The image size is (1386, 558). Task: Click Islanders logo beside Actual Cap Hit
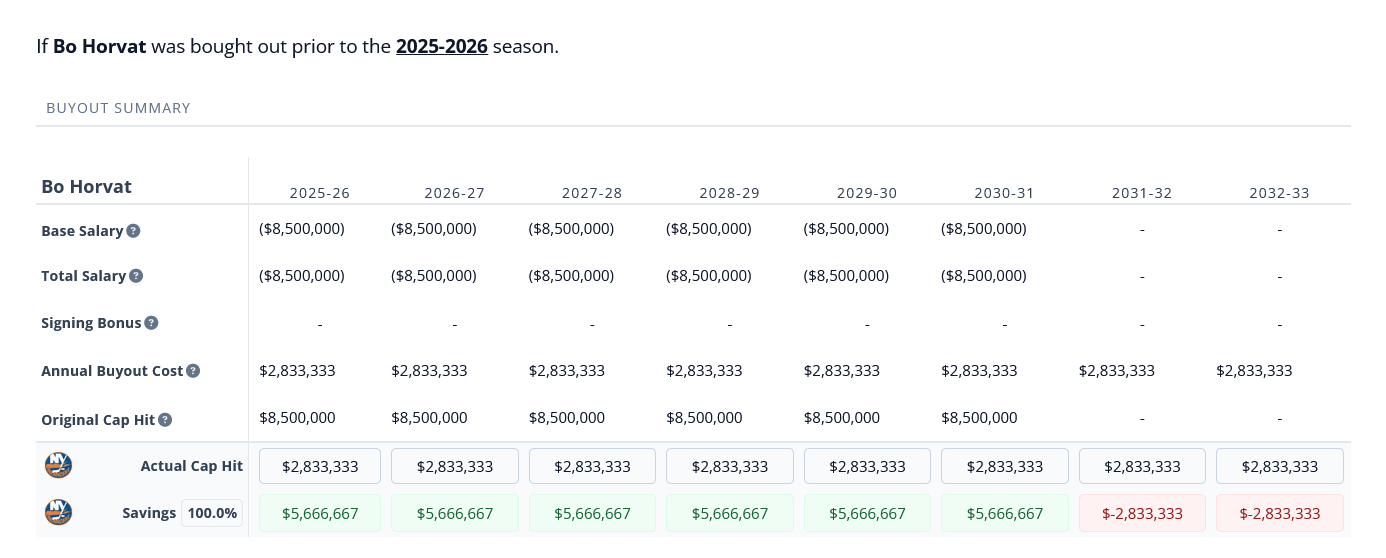pos(59,466)
